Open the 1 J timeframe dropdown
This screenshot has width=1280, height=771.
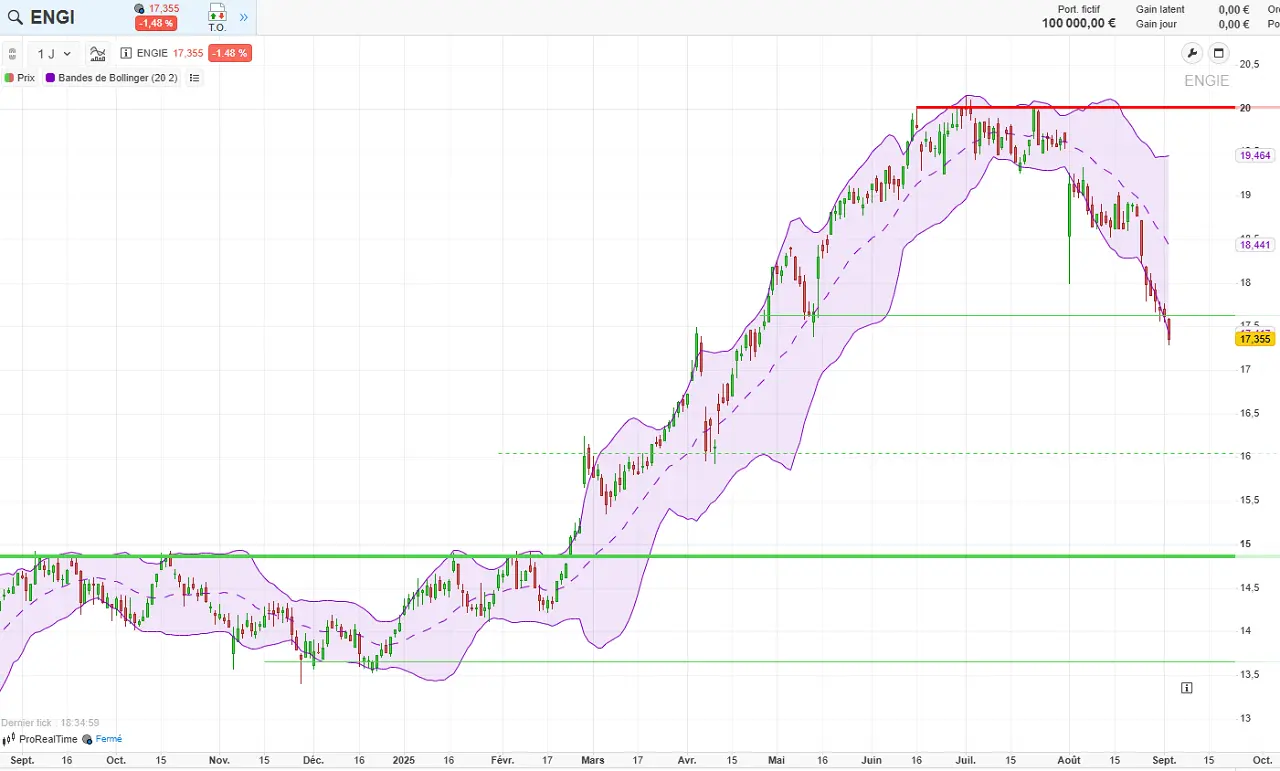(x=54, y=54)
